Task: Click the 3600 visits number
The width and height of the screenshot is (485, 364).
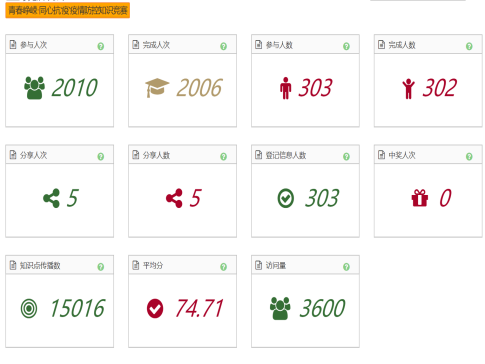Action: (322, 308)
